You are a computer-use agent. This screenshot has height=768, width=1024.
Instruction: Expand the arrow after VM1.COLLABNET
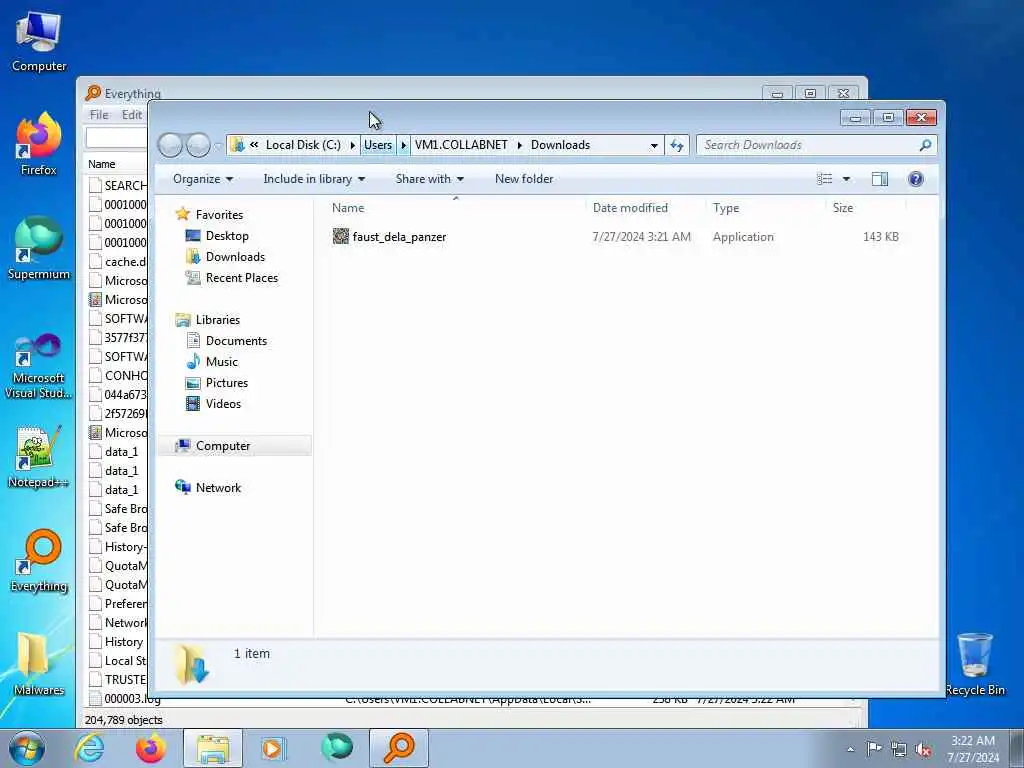tap(520, 145)
